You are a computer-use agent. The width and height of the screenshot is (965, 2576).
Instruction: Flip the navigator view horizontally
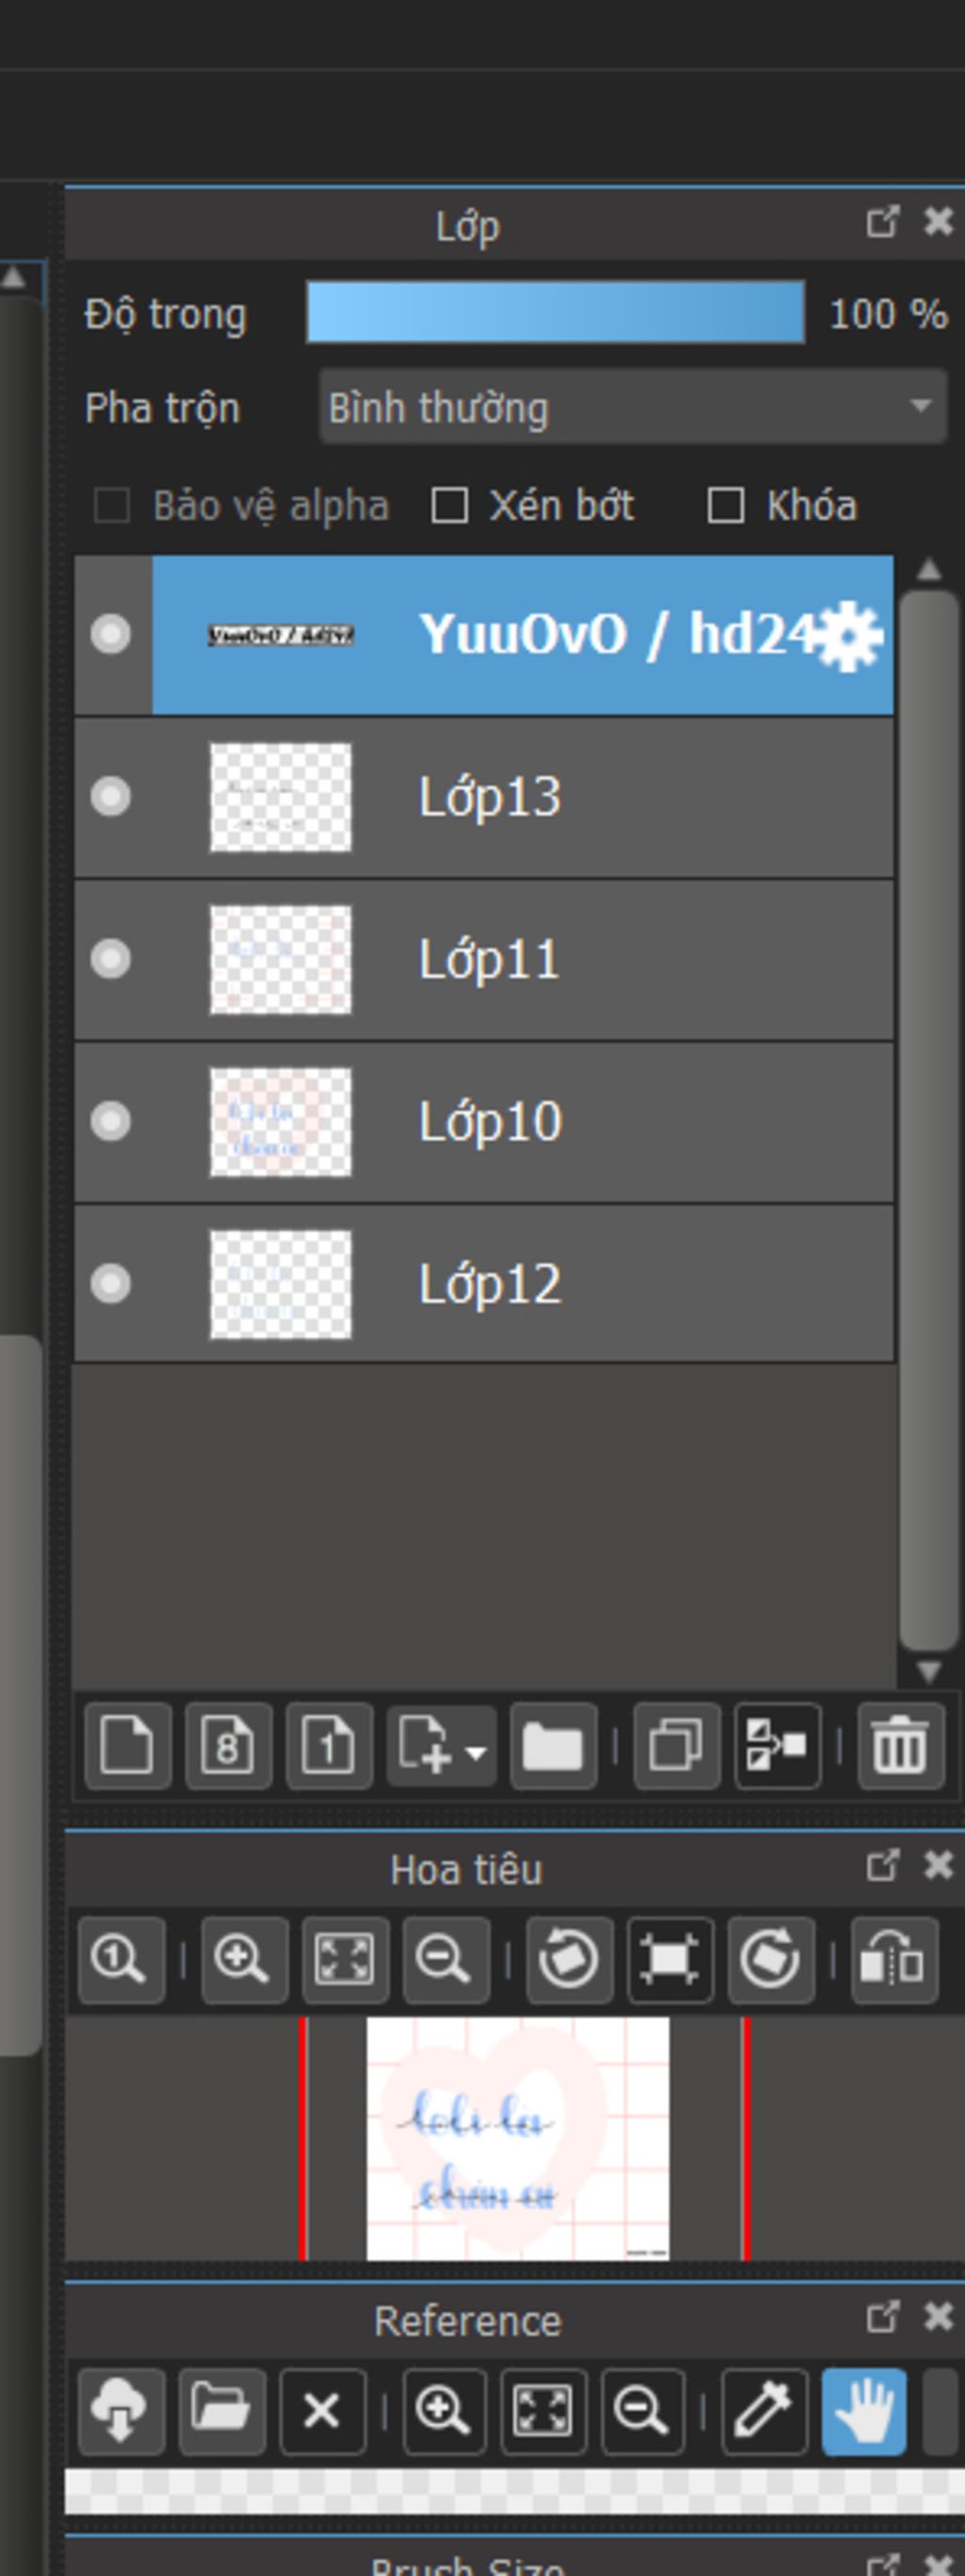894,1960
